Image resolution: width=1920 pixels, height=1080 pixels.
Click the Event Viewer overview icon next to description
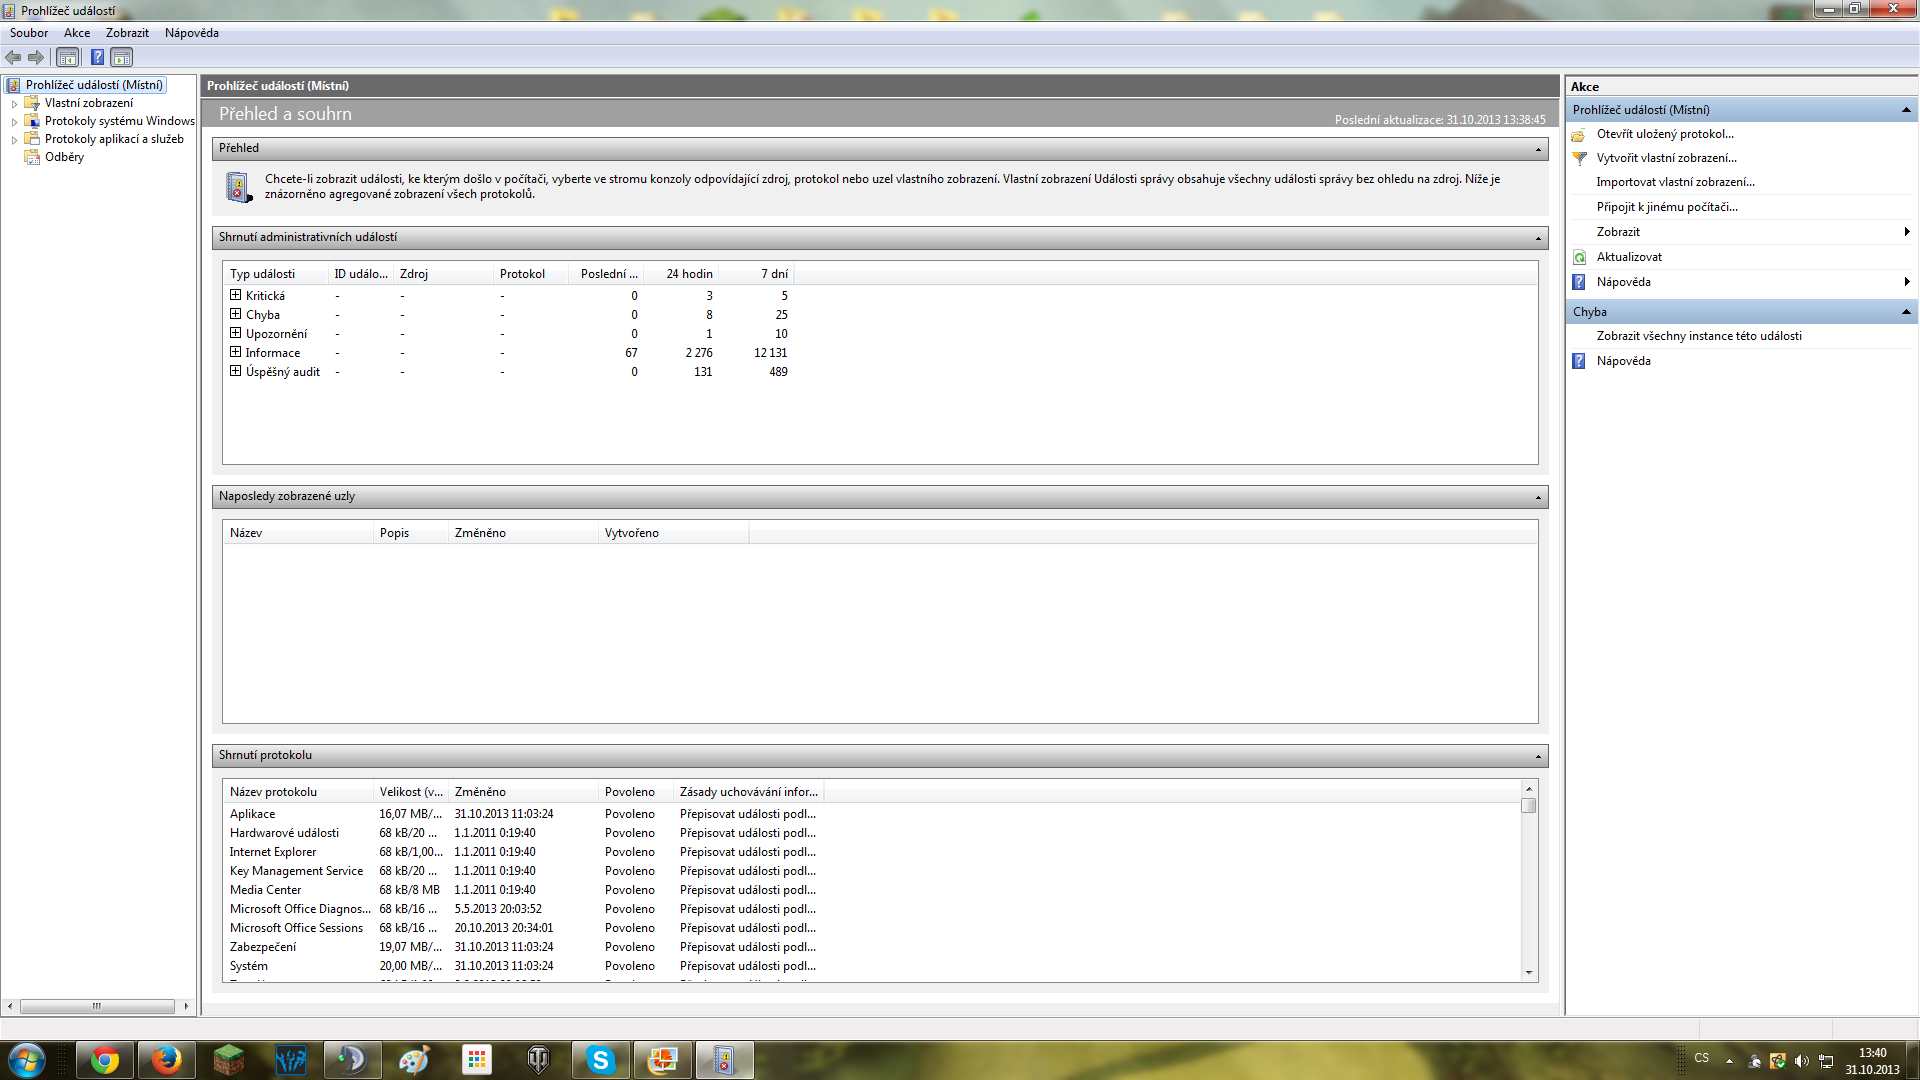(x=238, y=187)
